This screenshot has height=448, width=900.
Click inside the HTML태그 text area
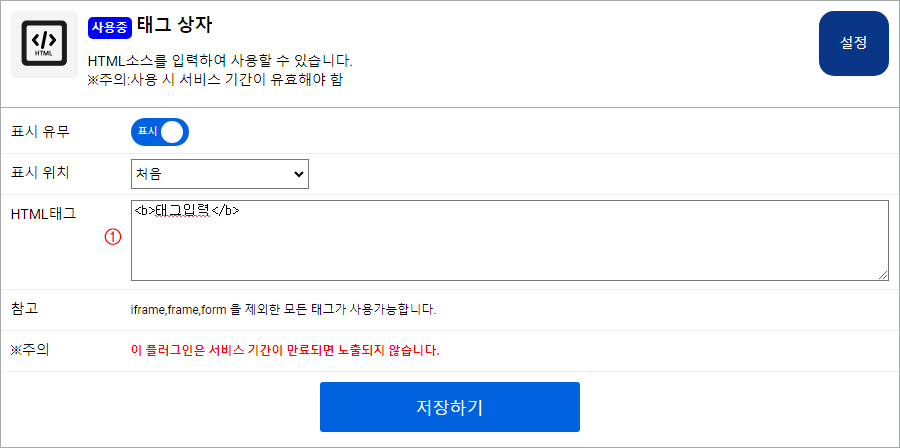[x=509, y=240]
